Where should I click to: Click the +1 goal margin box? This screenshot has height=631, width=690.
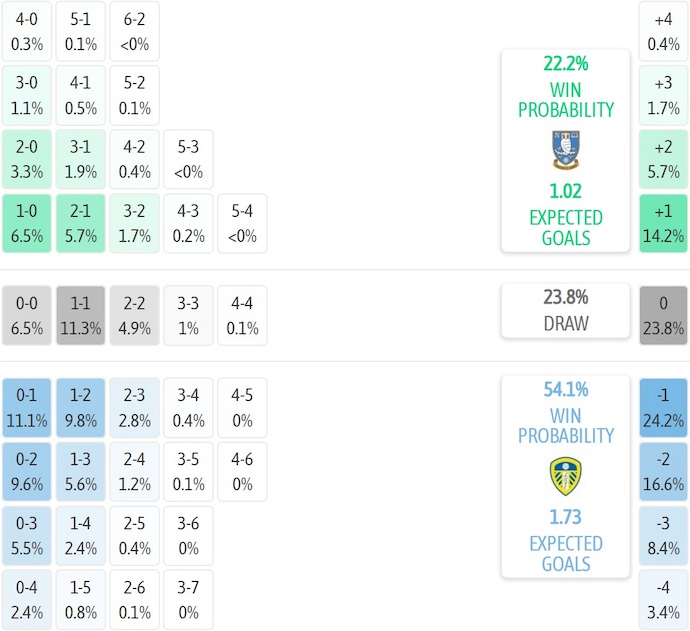point(664,223)
